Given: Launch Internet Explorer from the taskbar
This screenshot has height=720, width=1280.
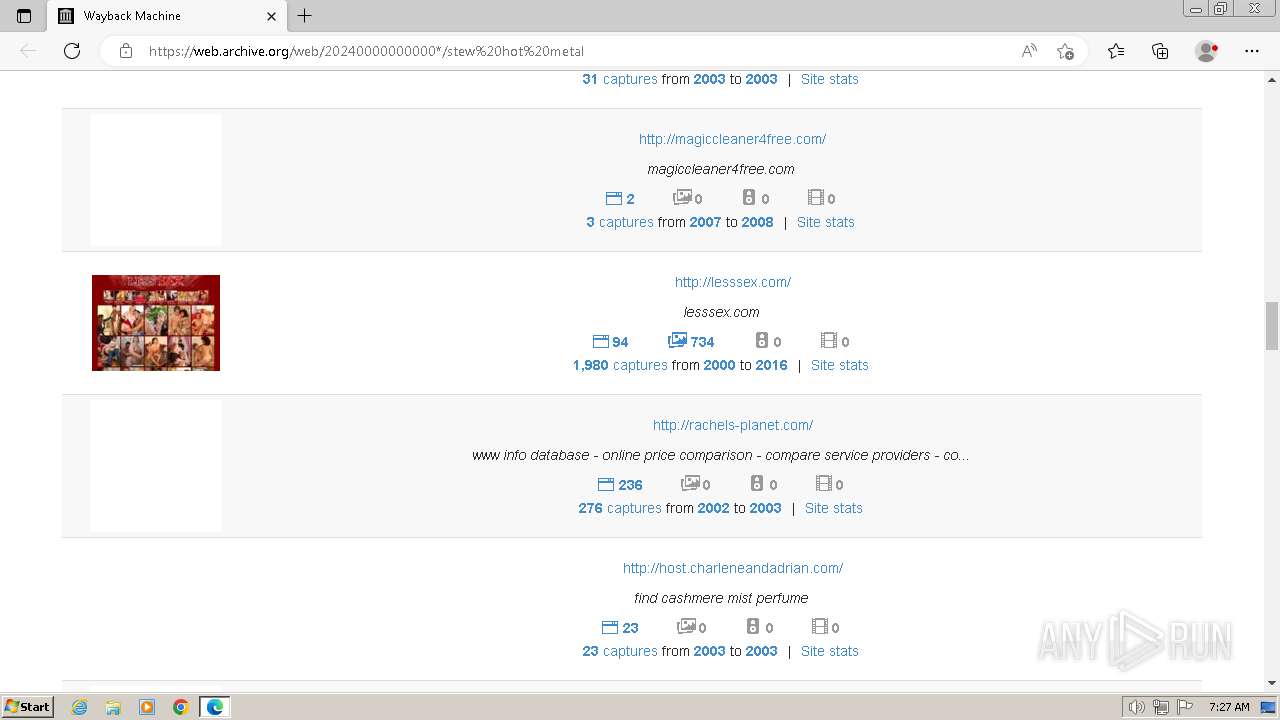Looking at the screenshot, I should point(79,707).
